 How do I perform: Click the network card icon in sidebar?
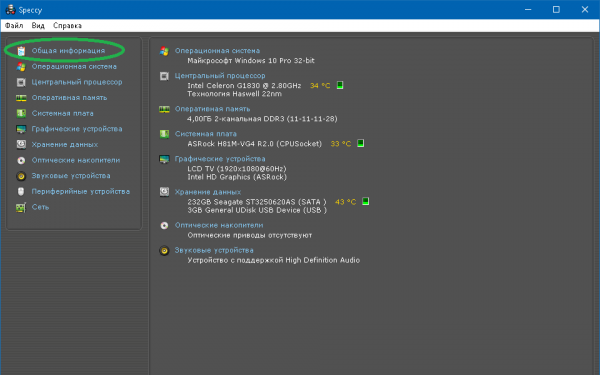tap(21, 207)
